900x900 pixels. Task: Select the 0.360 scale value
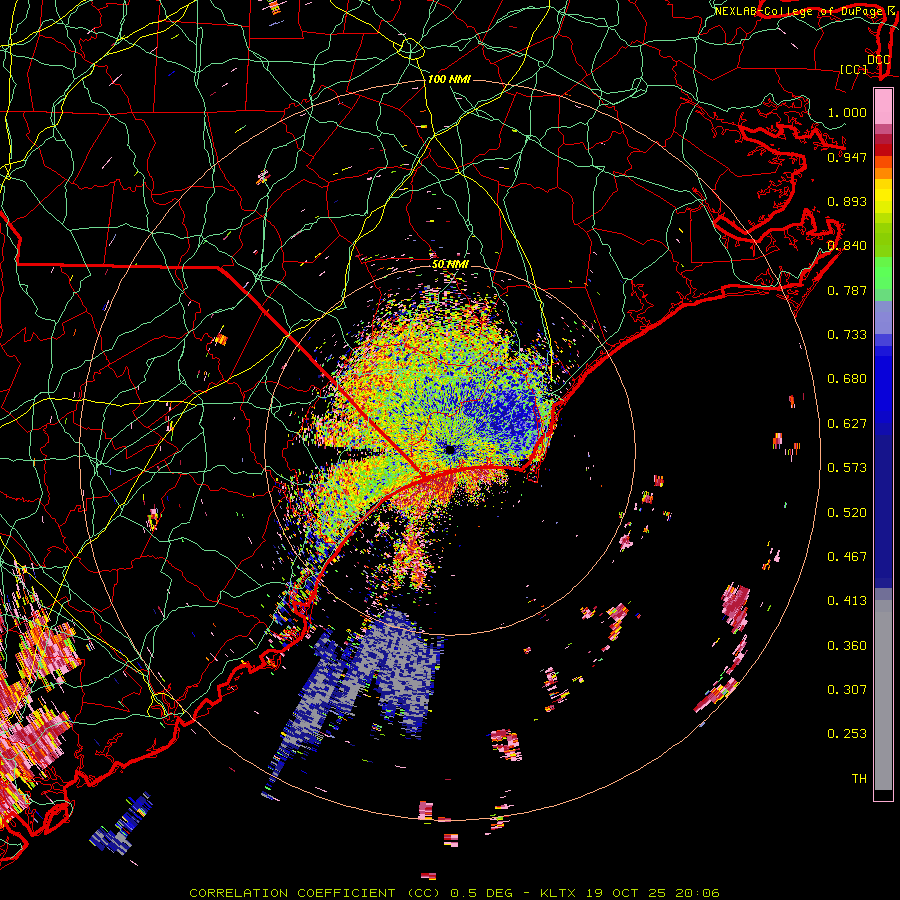click(847, 646)
